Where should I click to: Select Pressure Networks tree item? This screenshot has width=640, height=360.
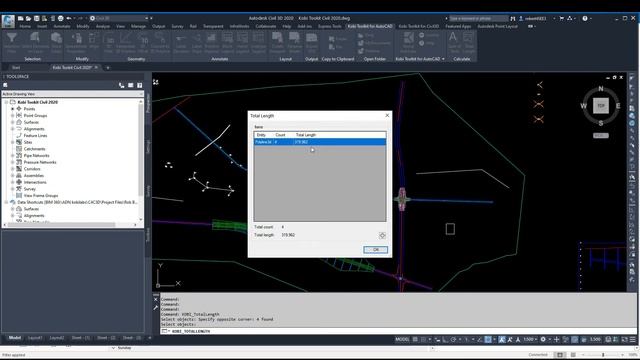pos(40,162)
